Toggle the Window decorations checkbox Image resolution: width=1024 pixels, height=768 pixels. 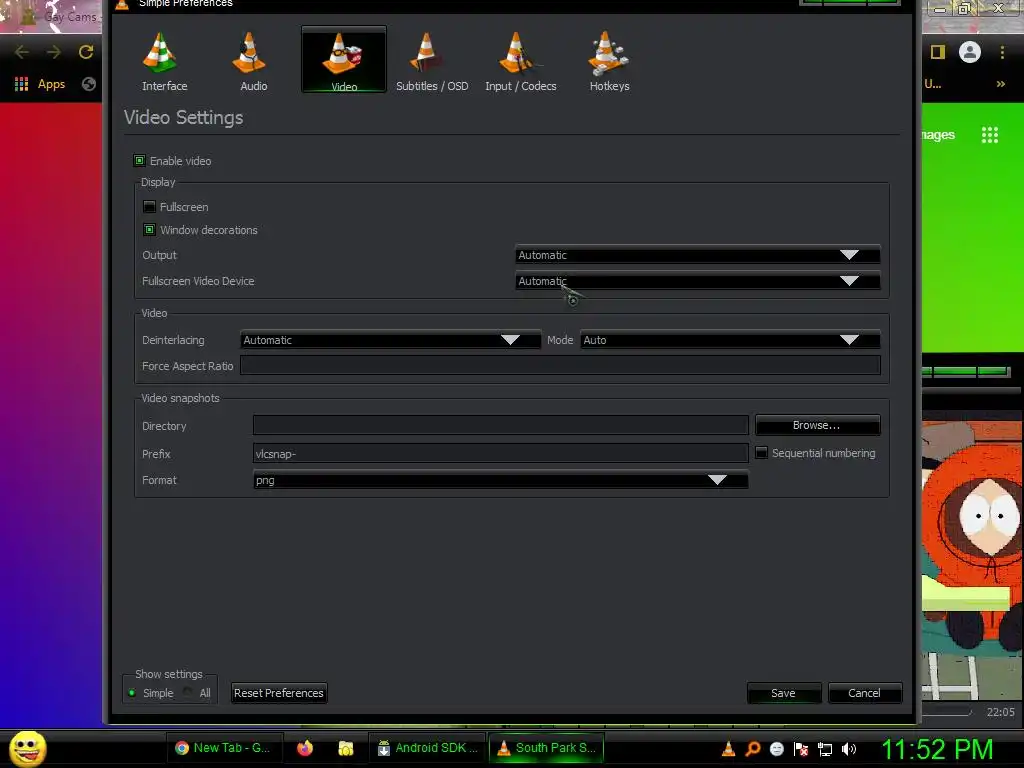[149, 230]
